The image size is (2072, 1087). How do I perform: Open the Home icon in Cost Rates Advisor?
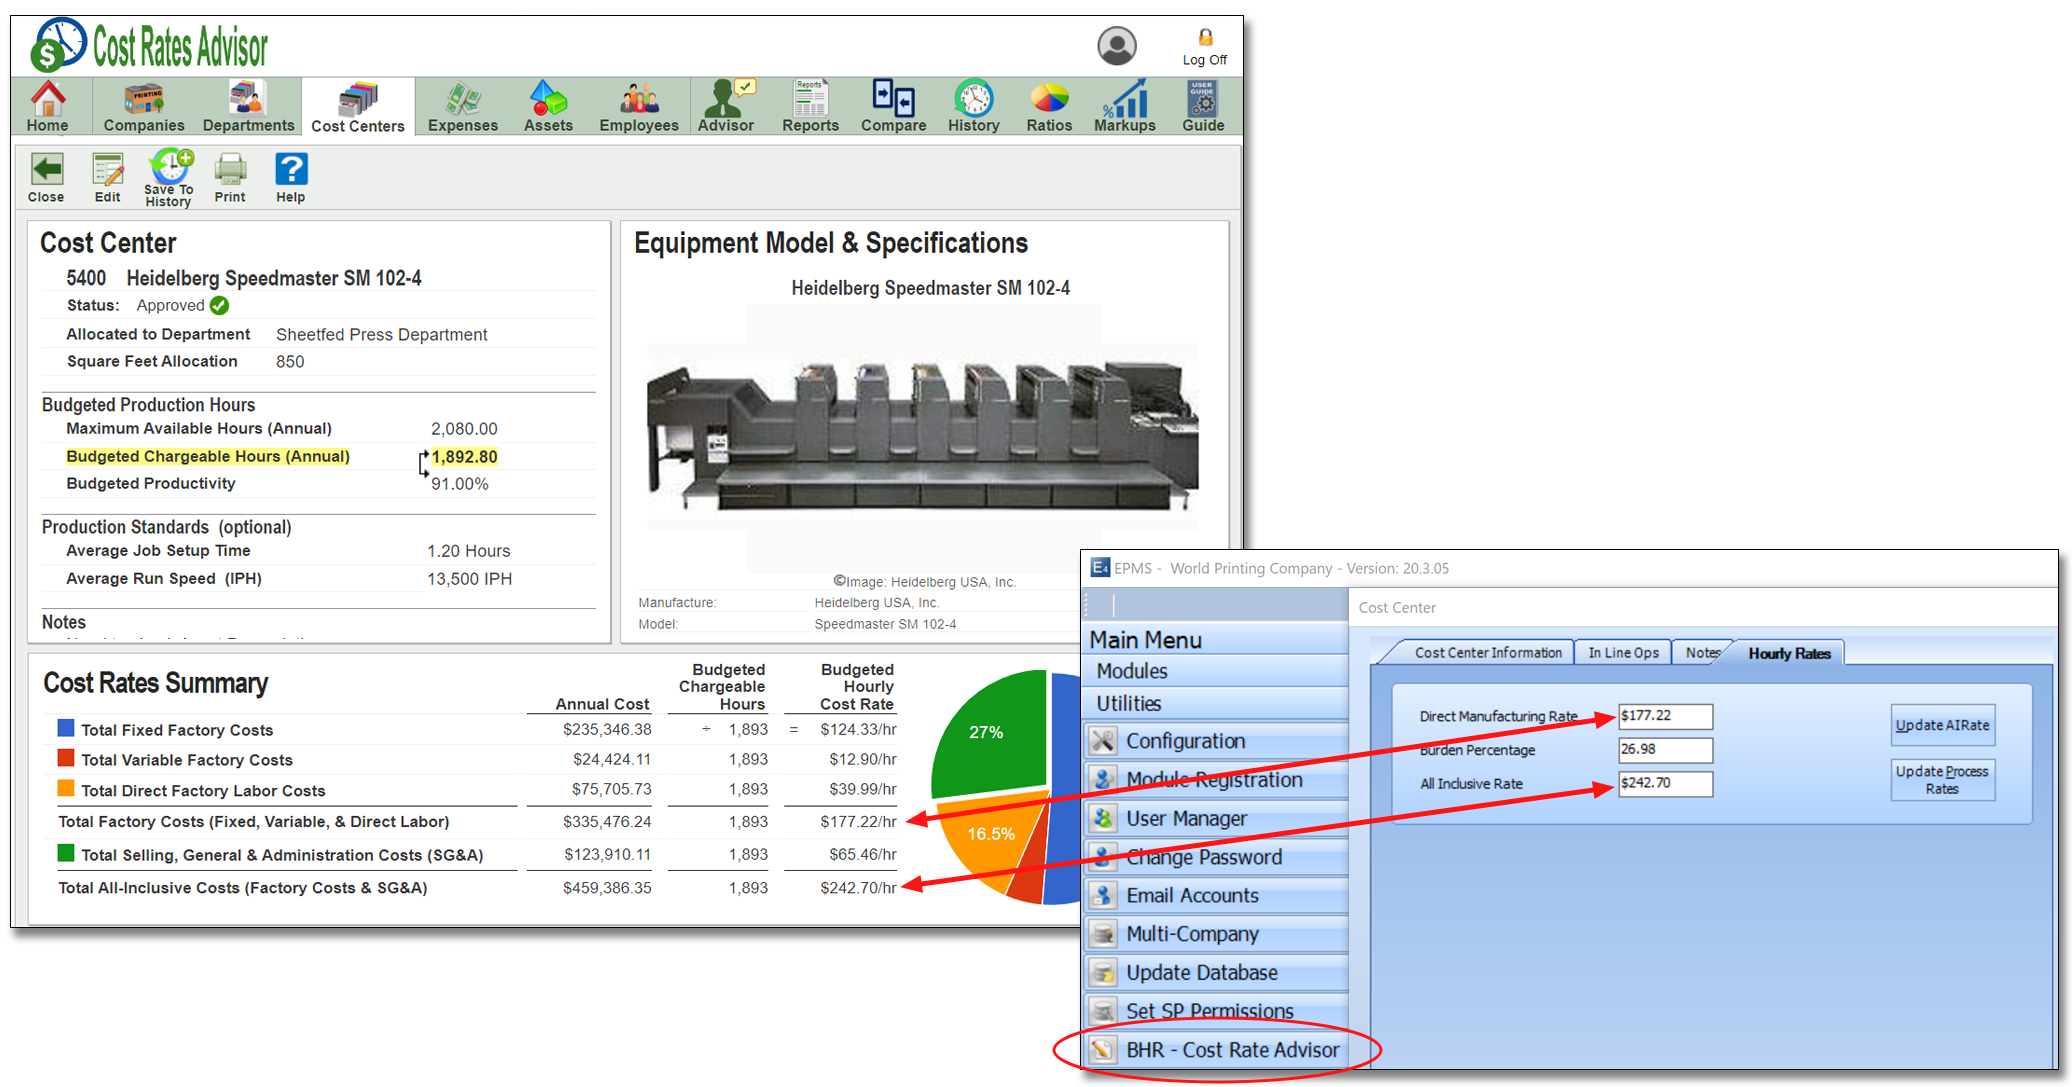click(47, 106)
